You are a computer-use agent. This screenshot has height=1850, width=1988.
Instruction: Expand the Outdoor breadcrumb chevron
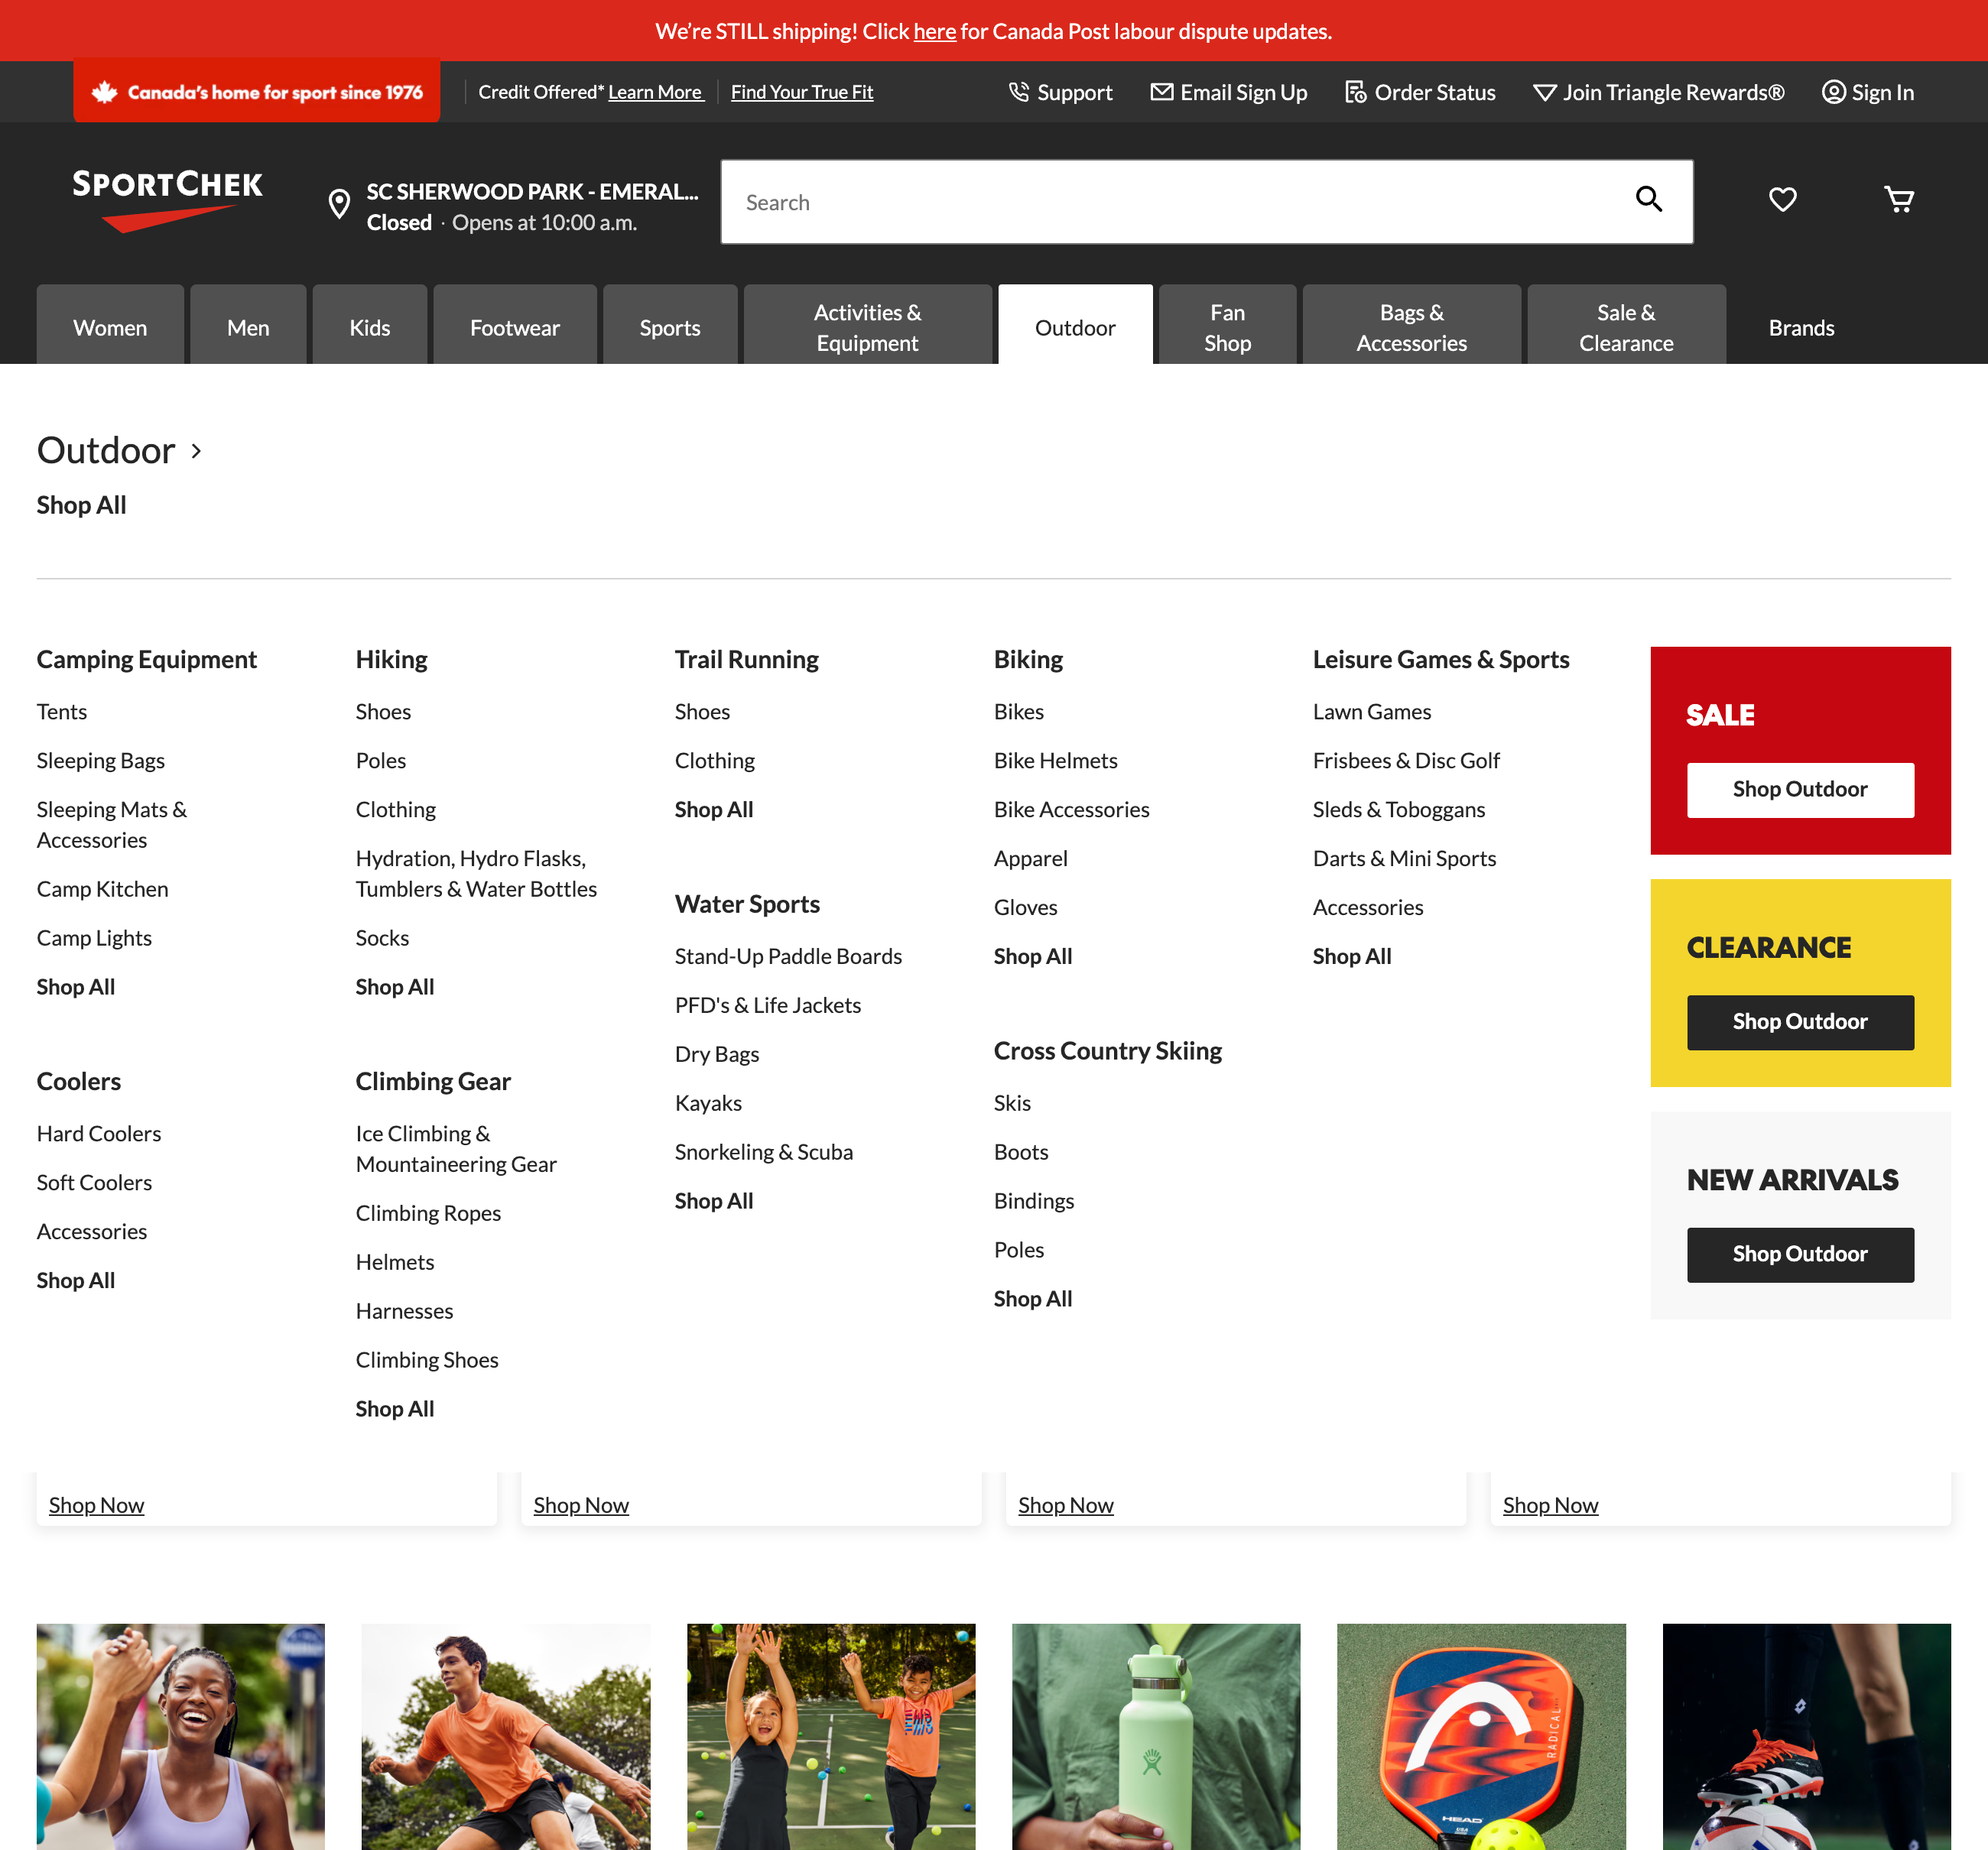[196, 451]
